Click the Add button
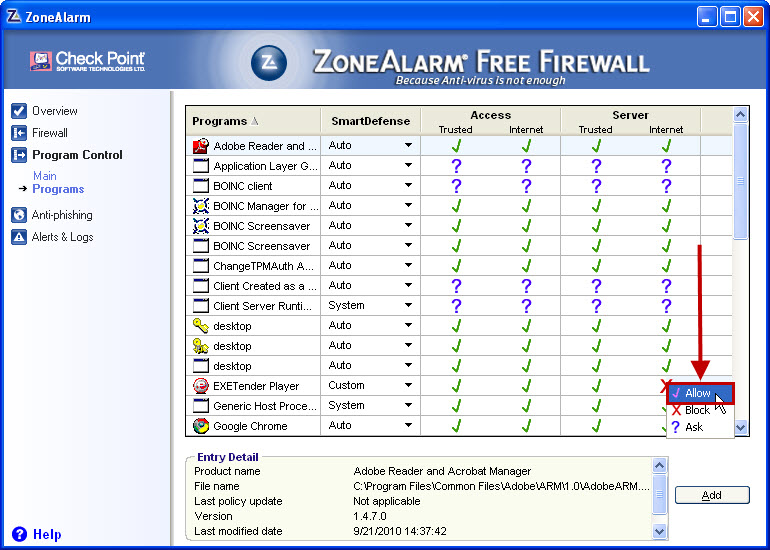The image size is (770, 550). (x=712, y=495)
